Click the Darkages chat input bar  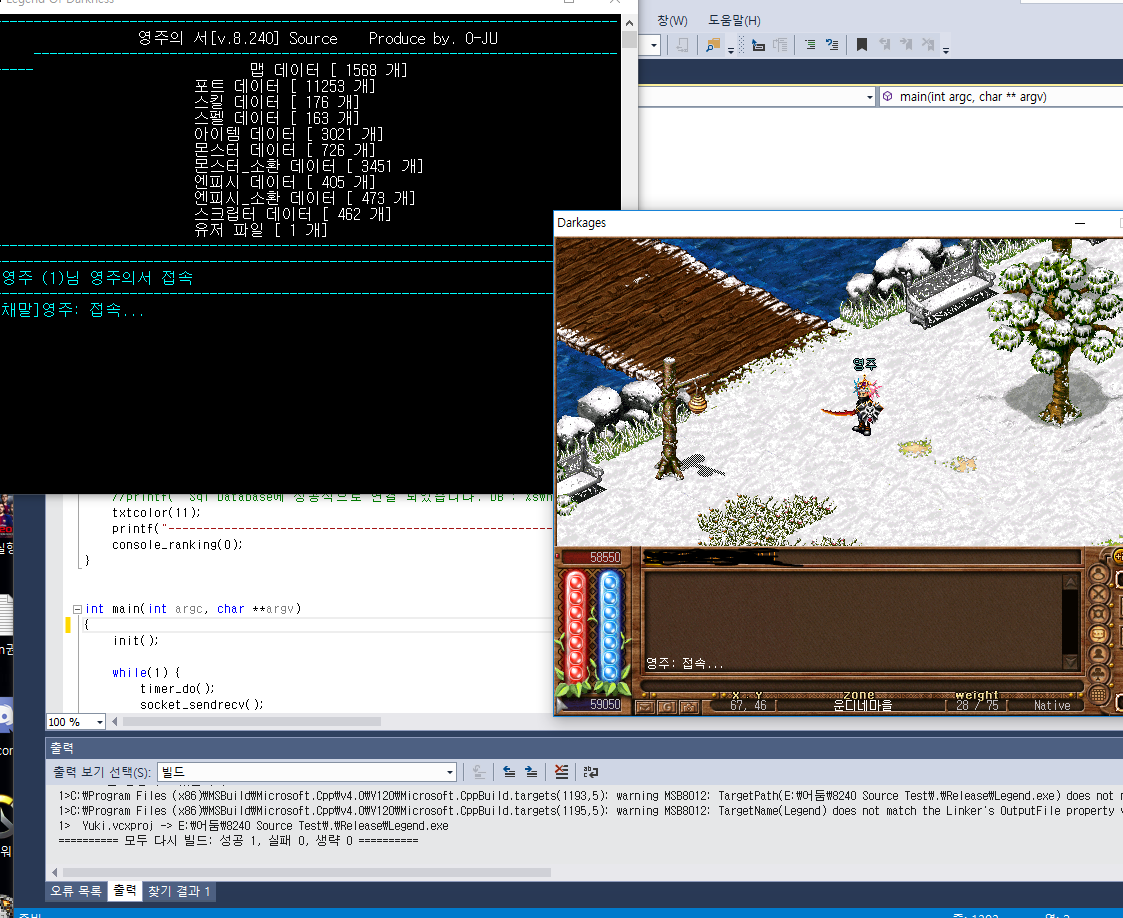[861, 686]
